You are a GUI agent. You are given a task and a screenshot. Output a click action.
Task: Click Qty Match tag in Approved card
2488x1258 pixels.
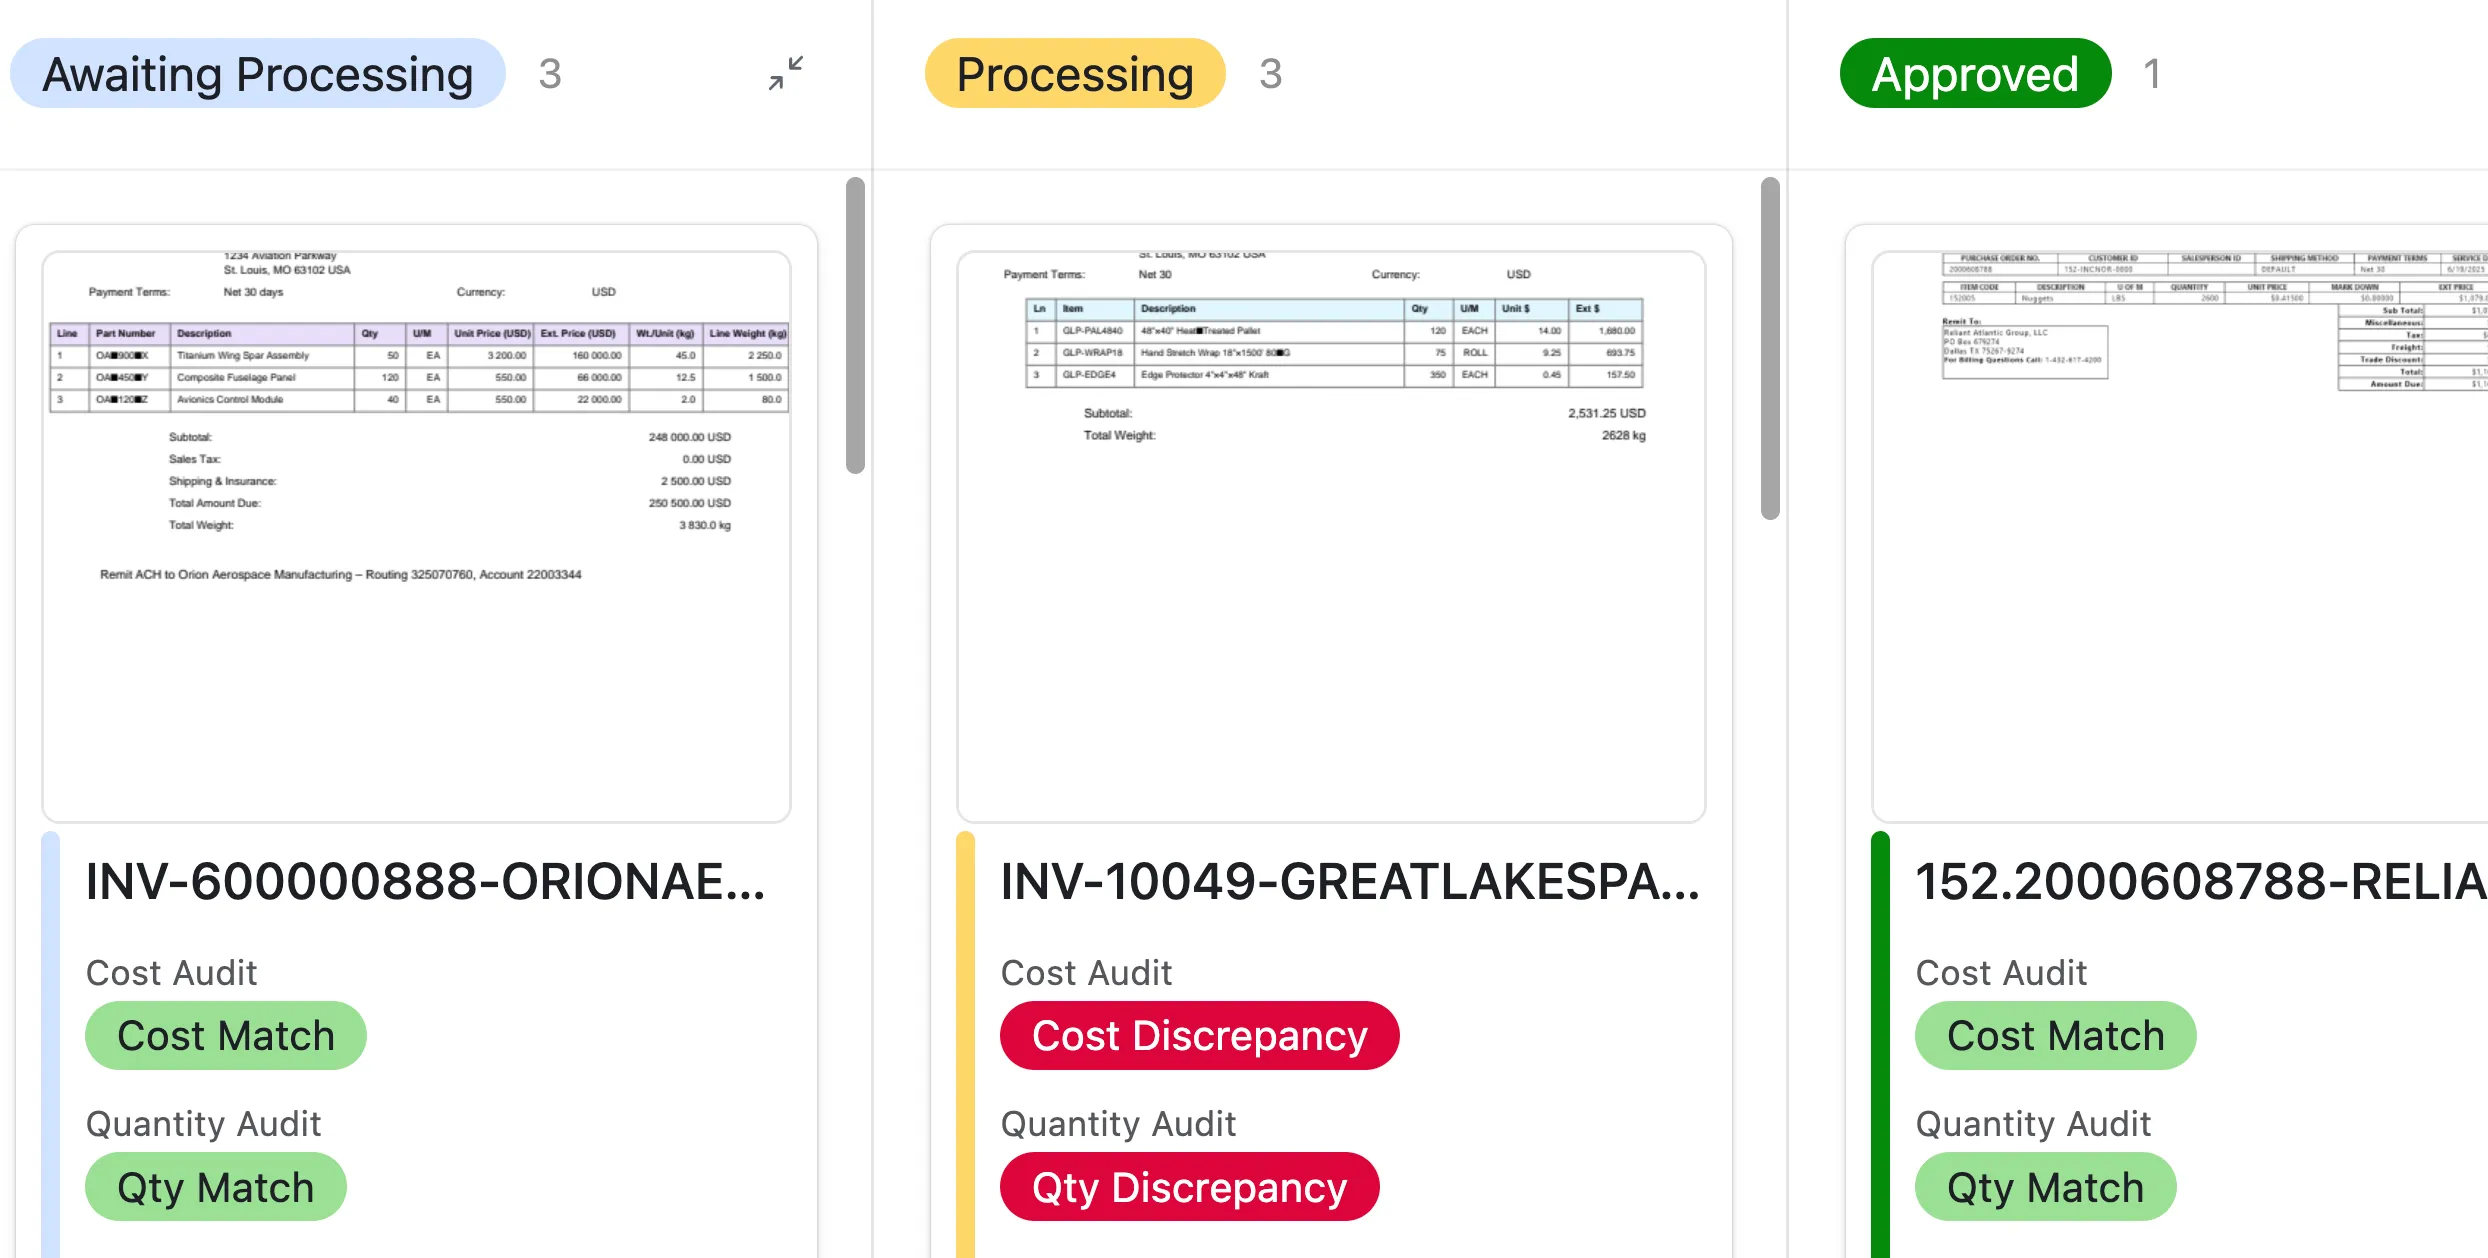(2046, 1187)
